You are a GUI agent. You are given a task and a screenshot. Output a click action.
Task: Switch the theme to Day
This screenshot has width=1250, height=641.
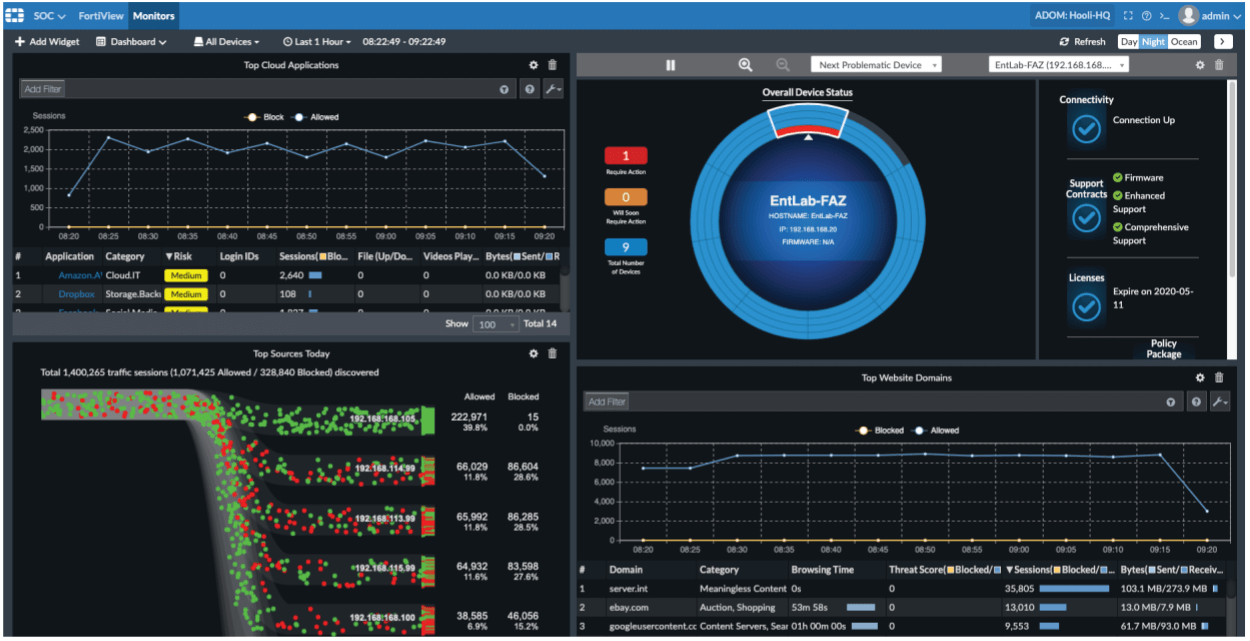pyautogui.click(x=1127, y=41)
